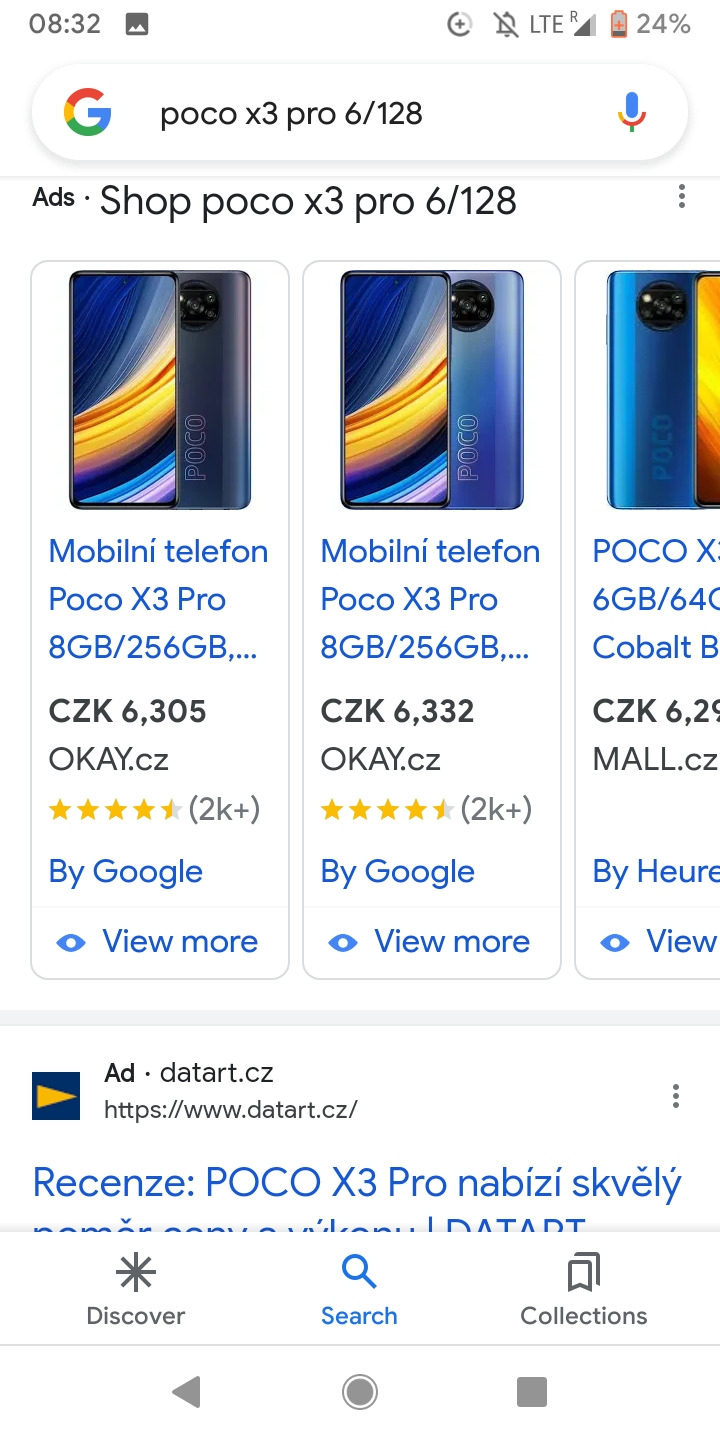Tap the Google logo icon
This screenshot has width=720, height=1440.
88,113
